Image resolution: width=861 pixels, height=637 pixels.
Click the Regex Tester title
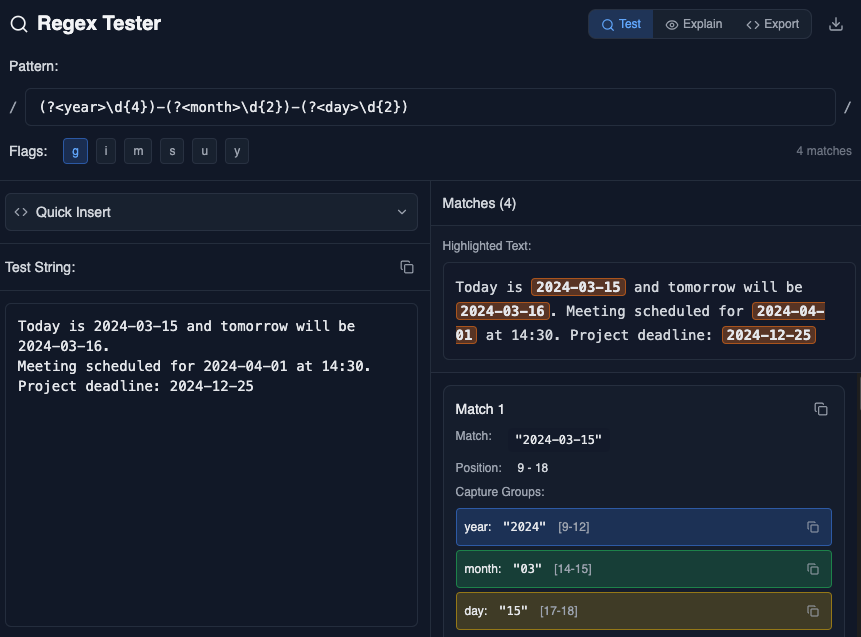pyautogui.click(x=99, y=24)
